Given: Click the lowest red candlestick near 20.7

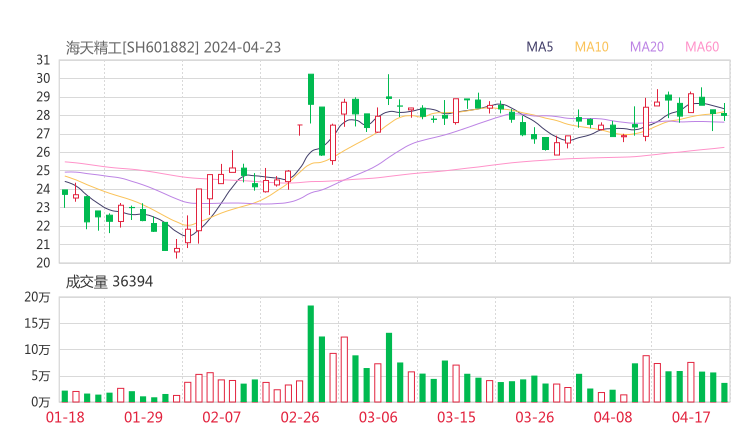Looking at the screenshot, I should [x=177, y=251].
